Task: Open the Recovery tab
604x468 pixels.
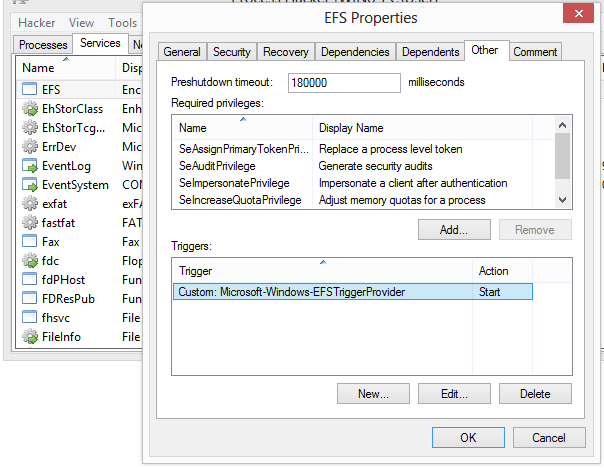Action: 287,52
